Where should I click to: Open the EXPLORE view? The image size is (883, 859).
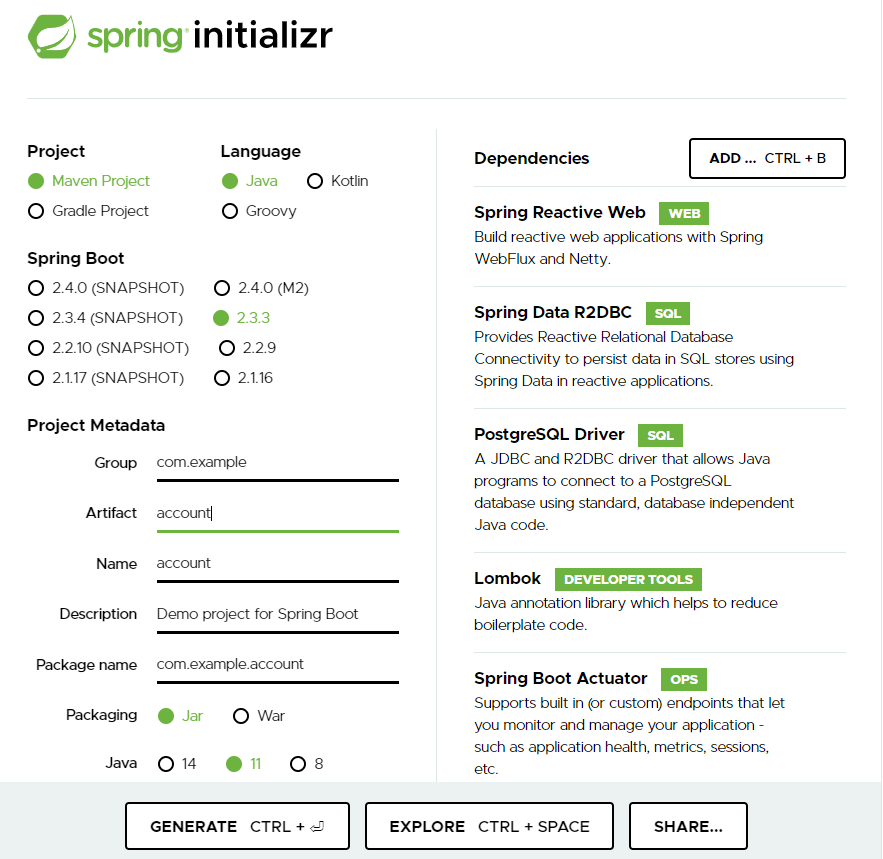click(x=488, y=825)
